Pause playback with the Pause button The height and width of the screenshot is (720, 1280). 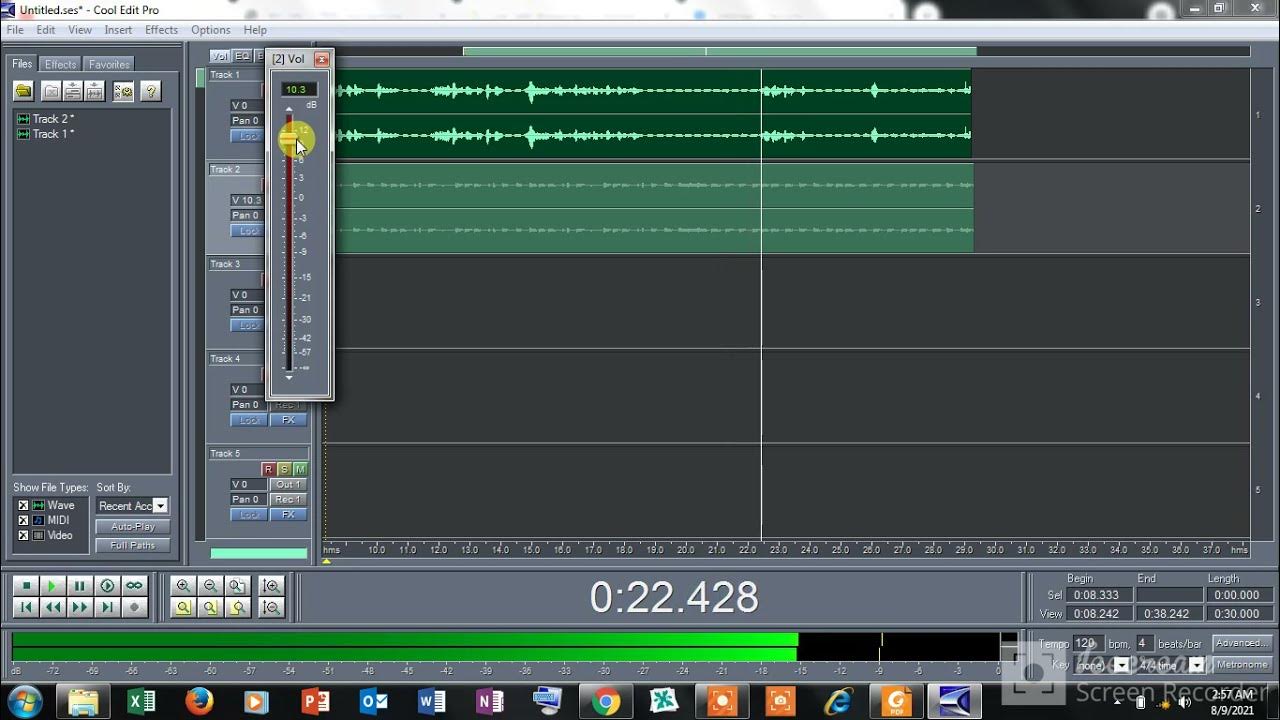tap(80, 586)
